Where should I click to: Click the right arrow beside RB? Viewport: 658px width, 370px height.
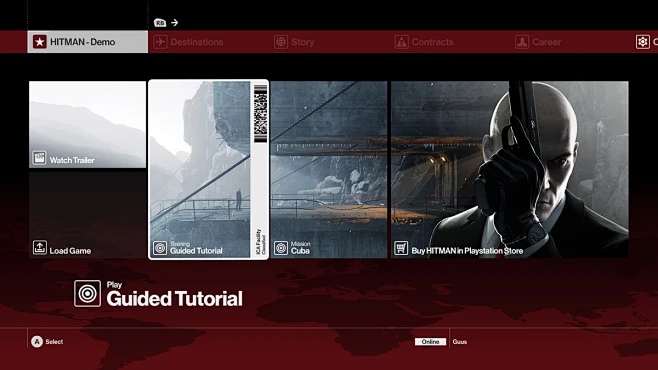tap(175, 23)
